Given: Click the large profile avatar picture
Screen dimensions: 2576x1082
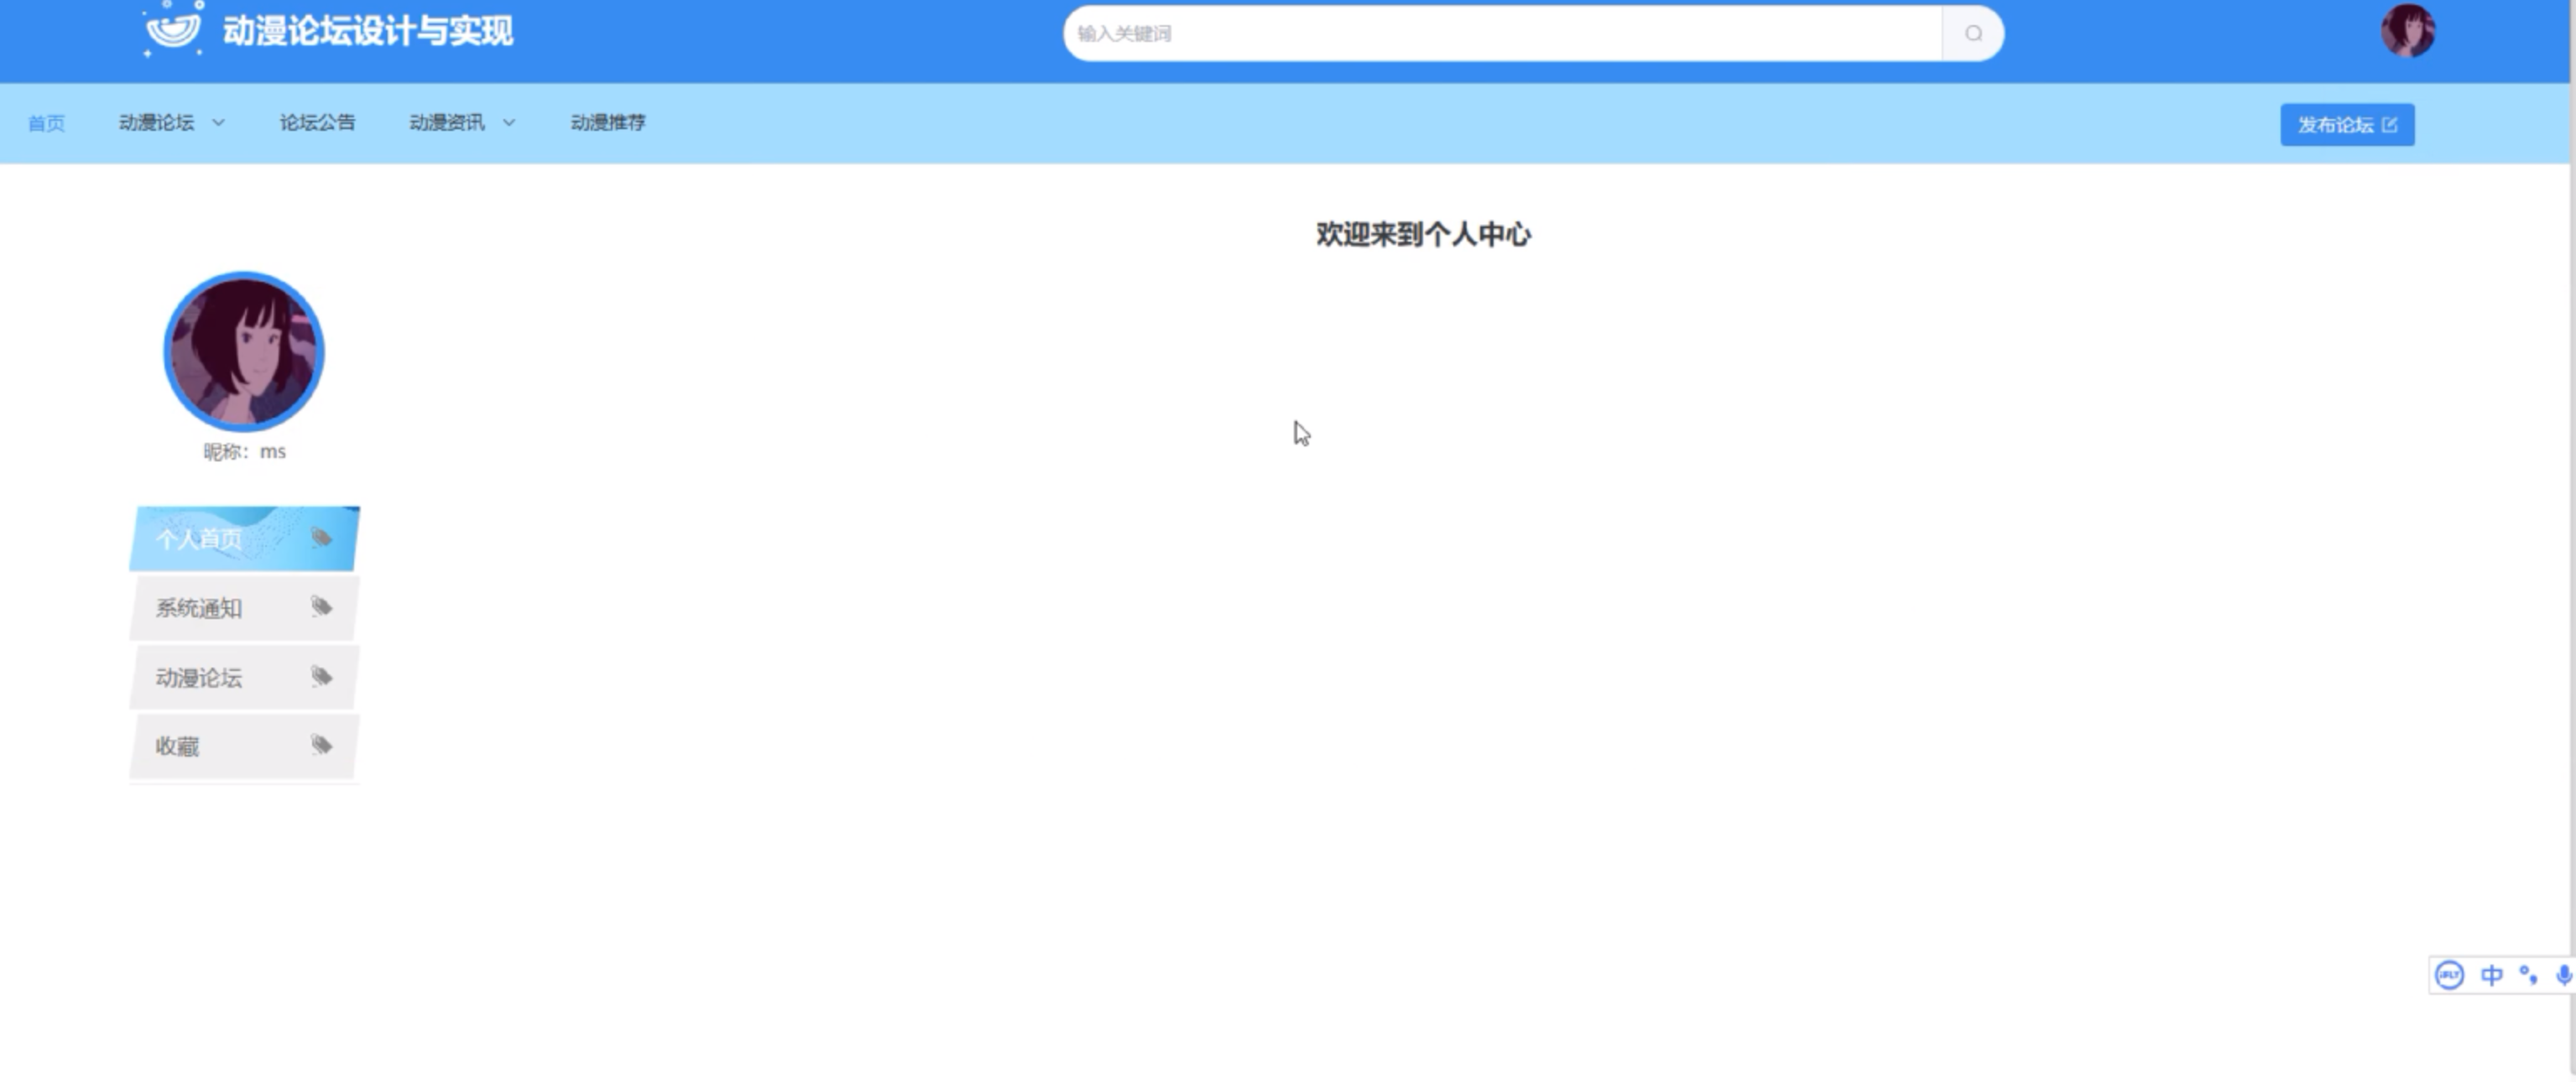Looking at the screenshot, I should (244, 351).
